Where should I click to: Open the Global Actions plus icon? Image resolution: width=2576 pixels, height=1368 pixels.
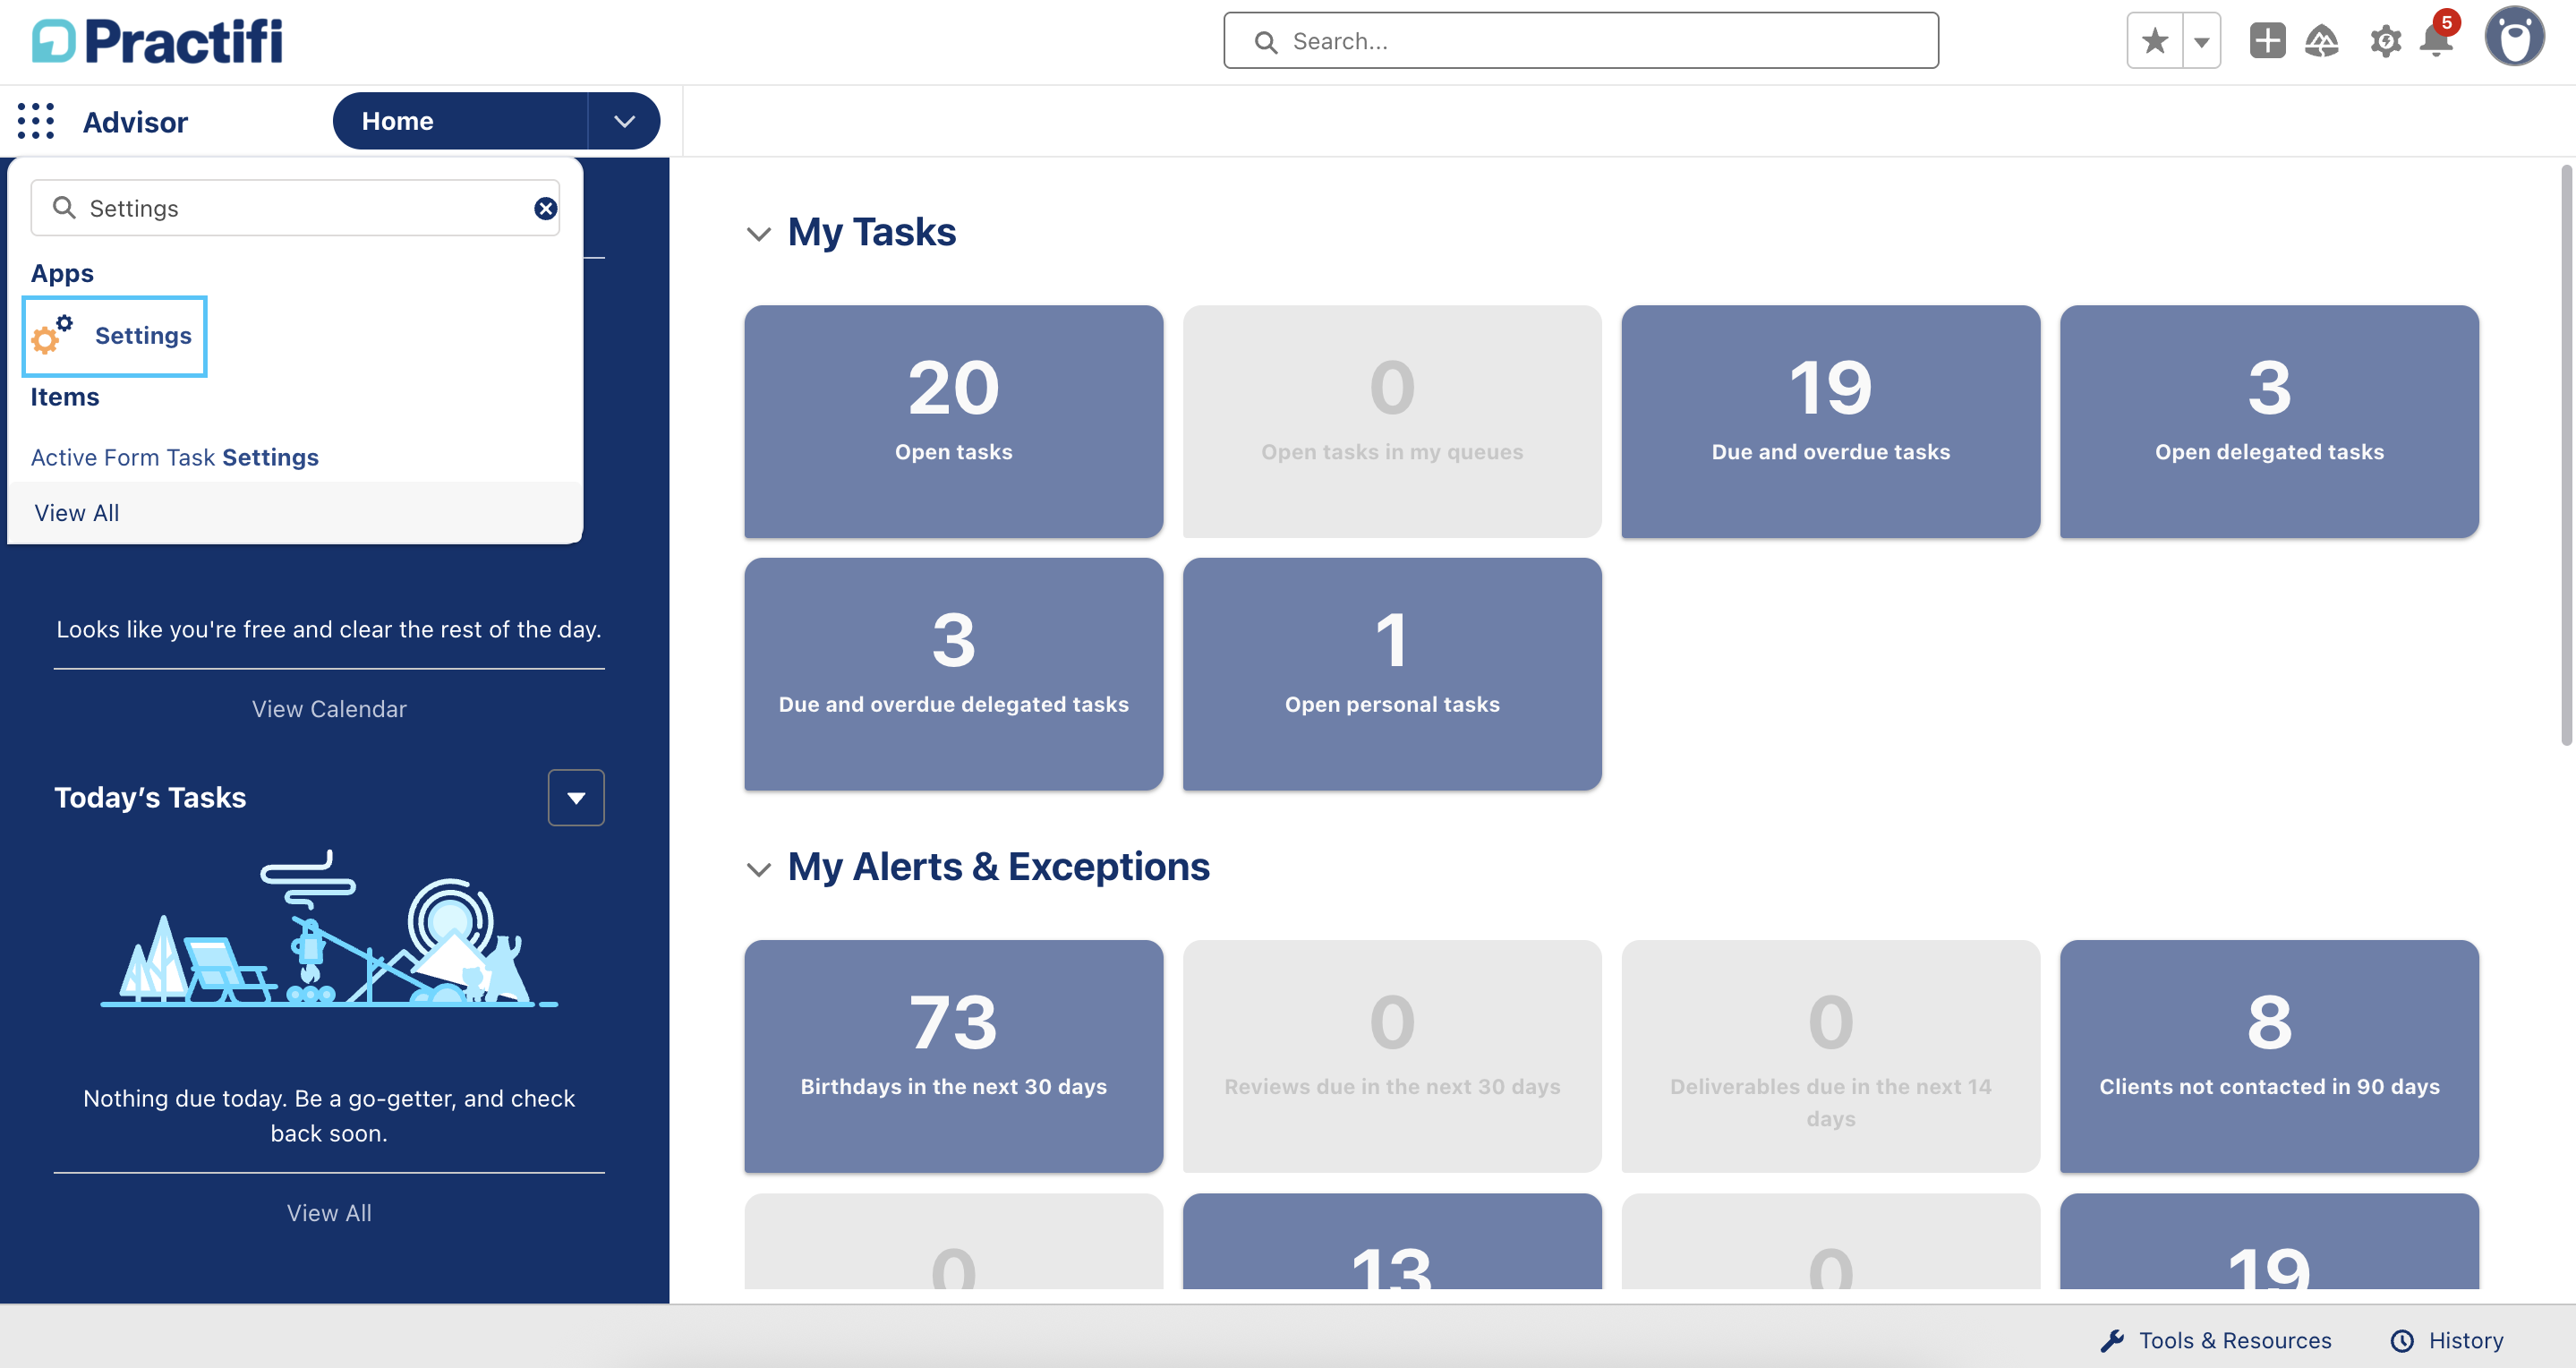[x=2267, y=41]
